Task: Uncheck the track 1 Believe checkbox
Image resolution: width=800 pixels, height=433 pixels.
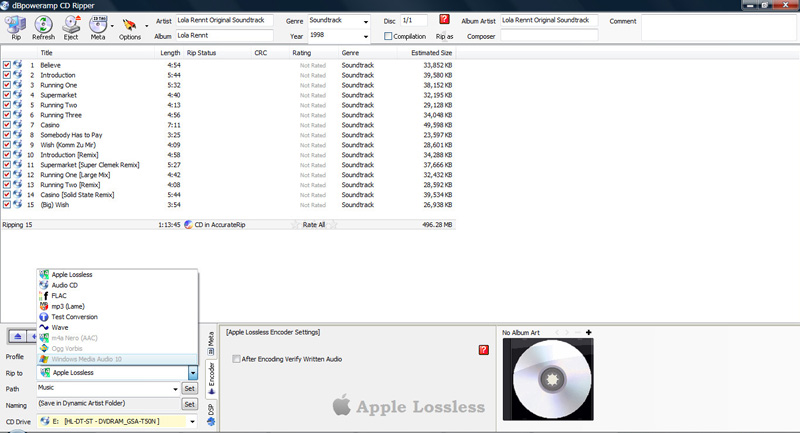Action: click(x=7, y=65)
